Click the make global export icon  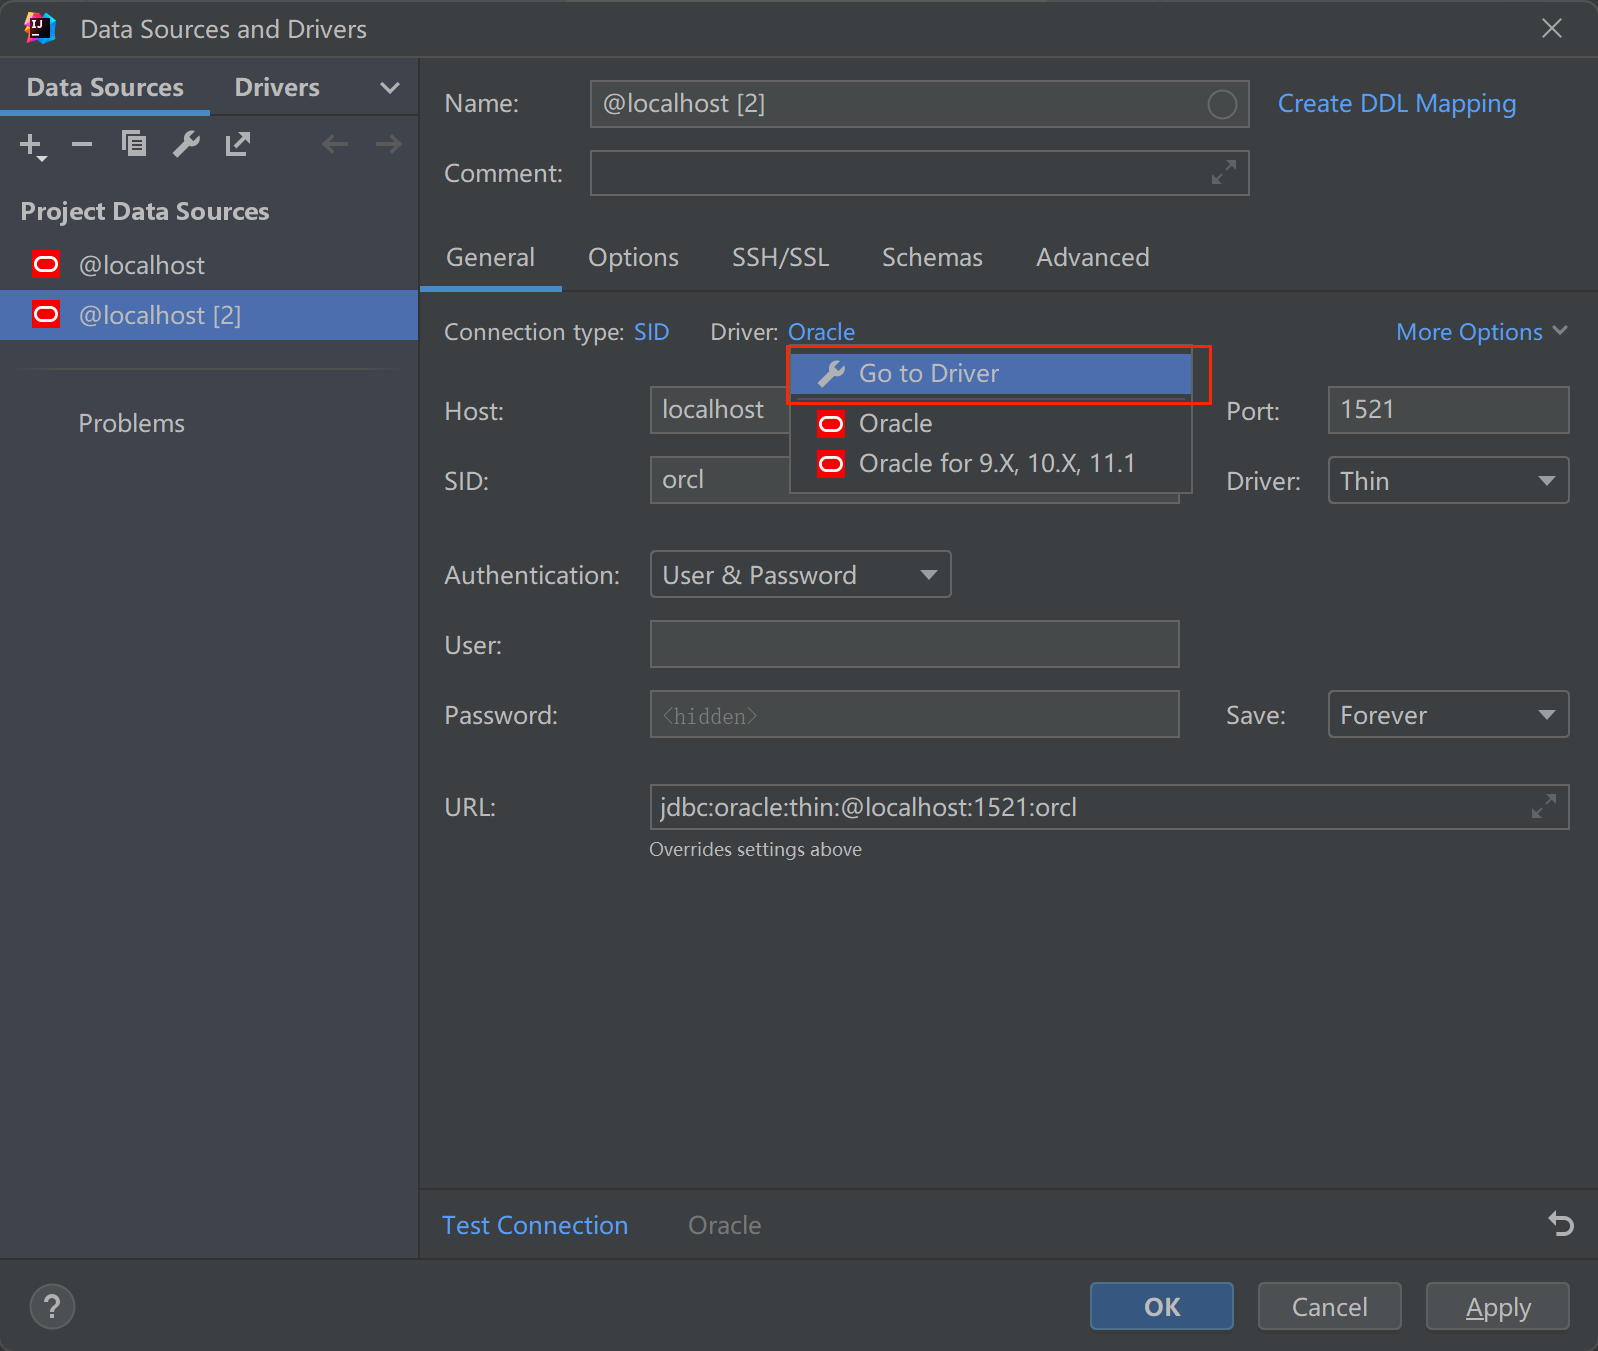[x=238, y=145]
